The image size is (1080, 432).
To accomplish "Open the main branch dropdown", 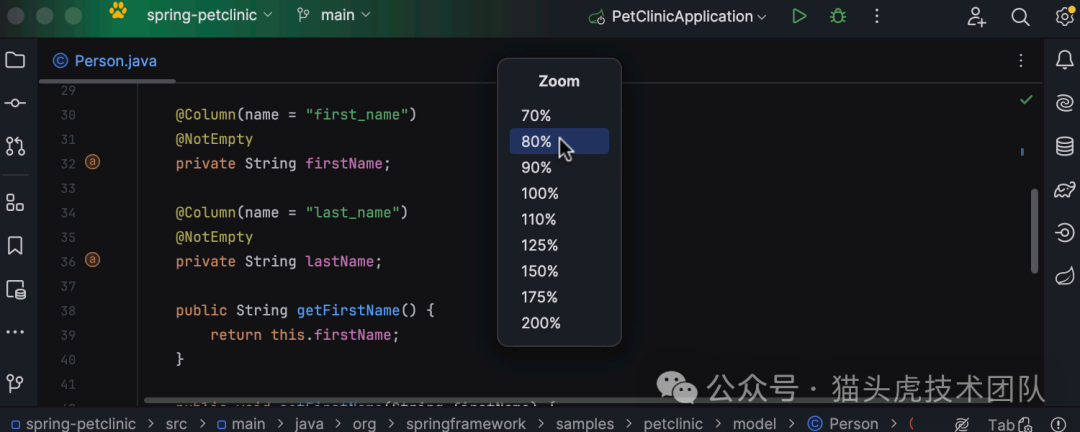I will tap(334, 16).
